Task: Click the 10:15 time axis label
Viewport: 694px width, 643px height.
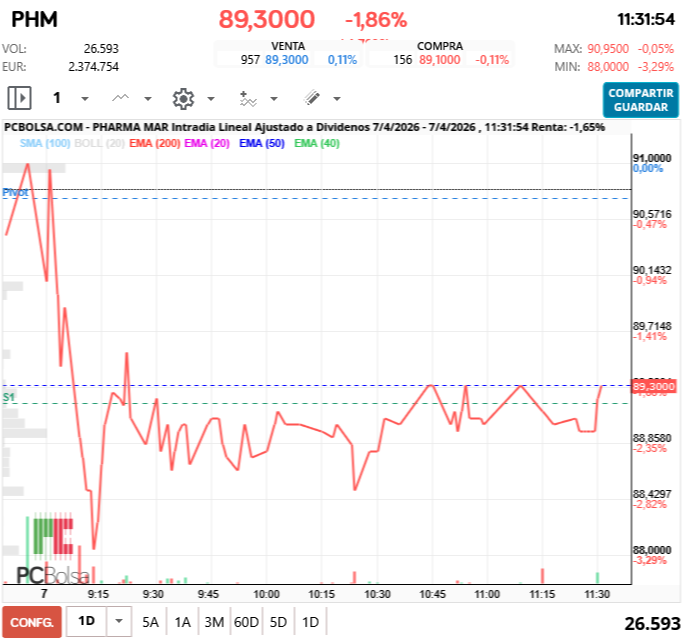Action: [x=321, y=594]
